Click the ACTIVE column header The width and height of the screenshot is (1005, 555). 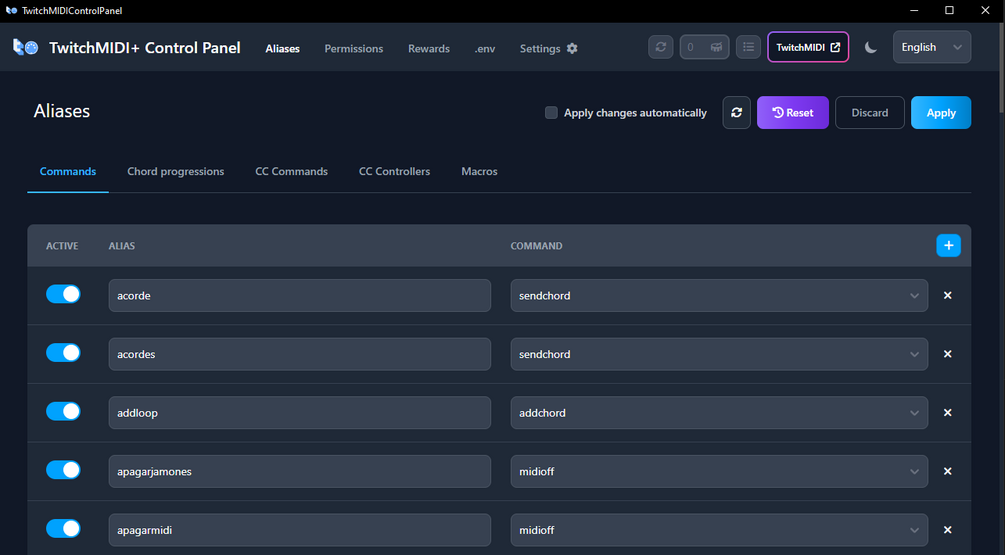[62, 246]
